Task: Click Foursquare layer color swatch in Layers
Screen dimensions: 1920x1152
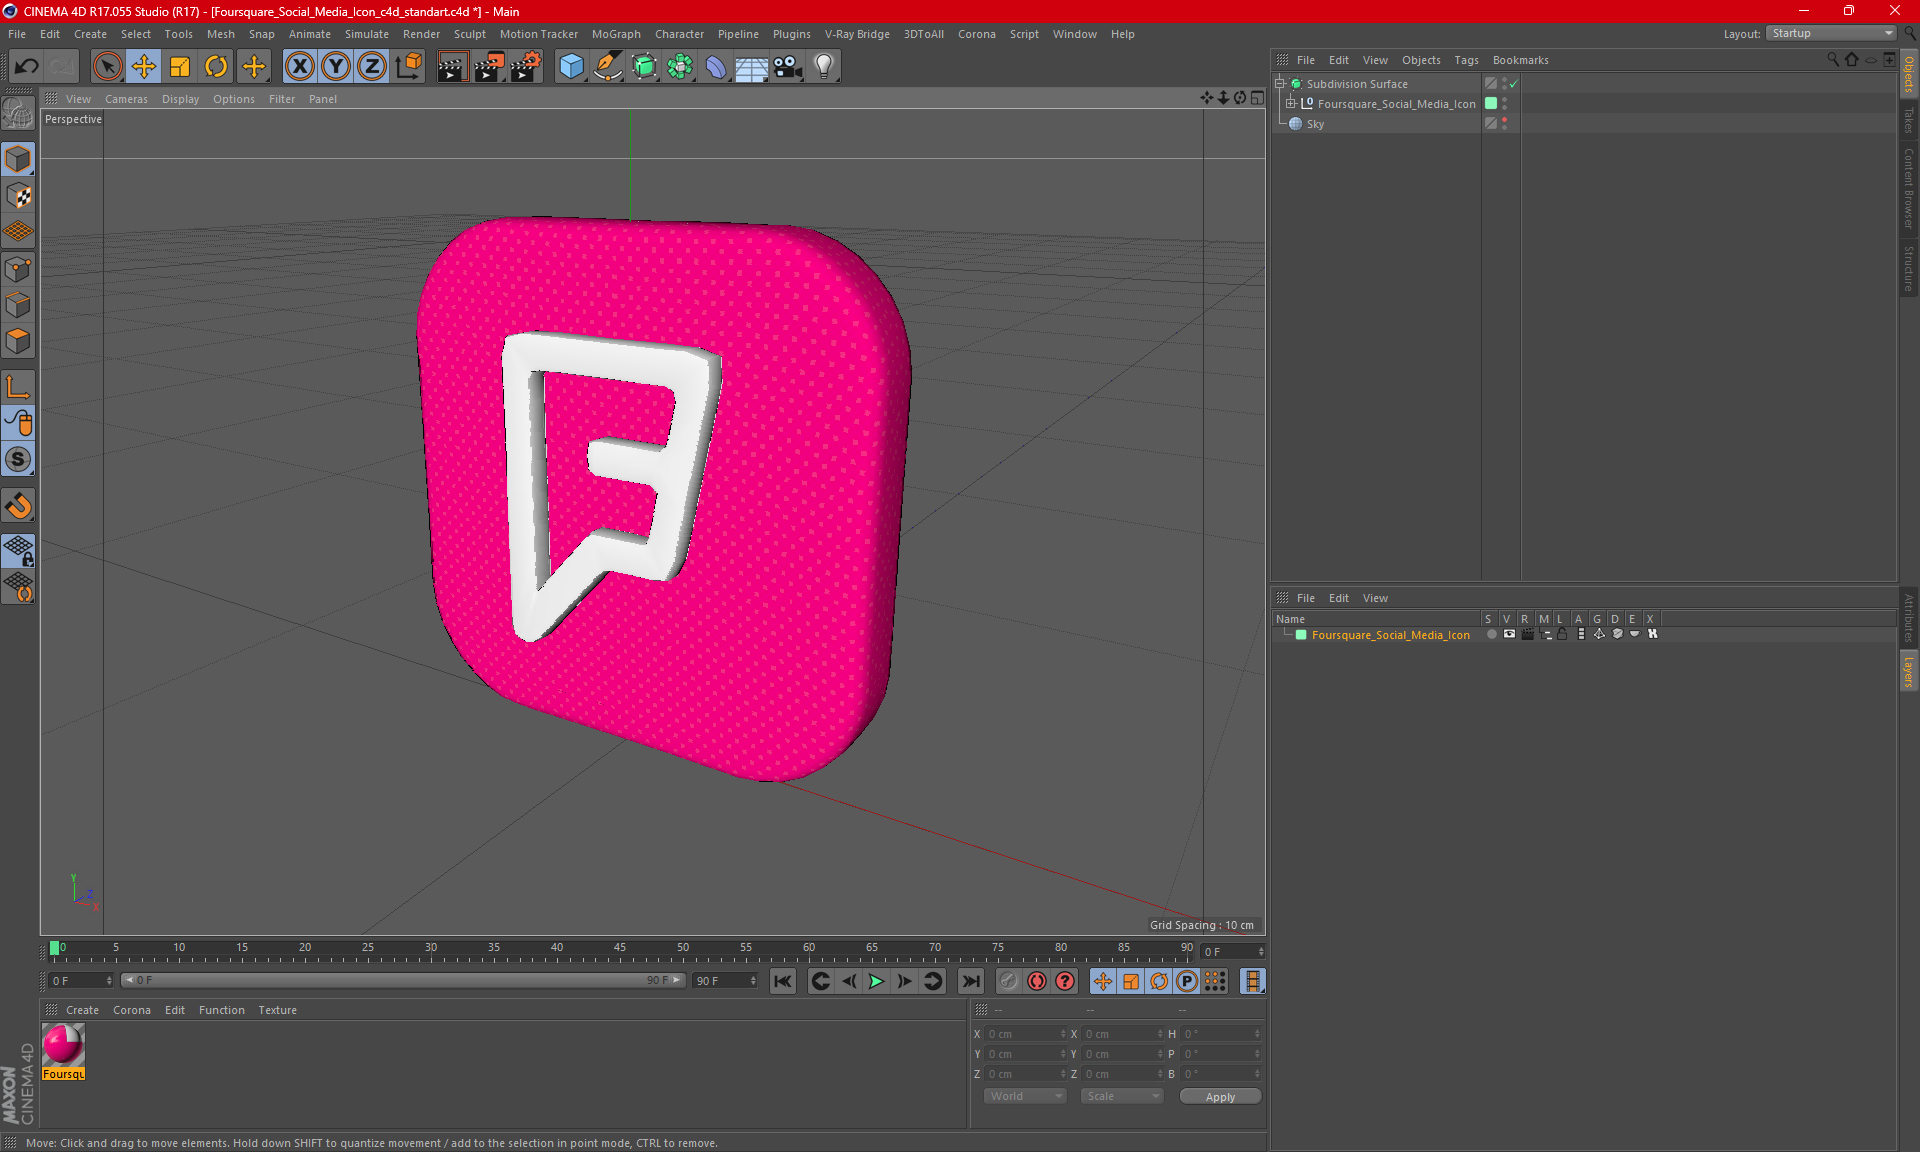Action: (1301, 635)
